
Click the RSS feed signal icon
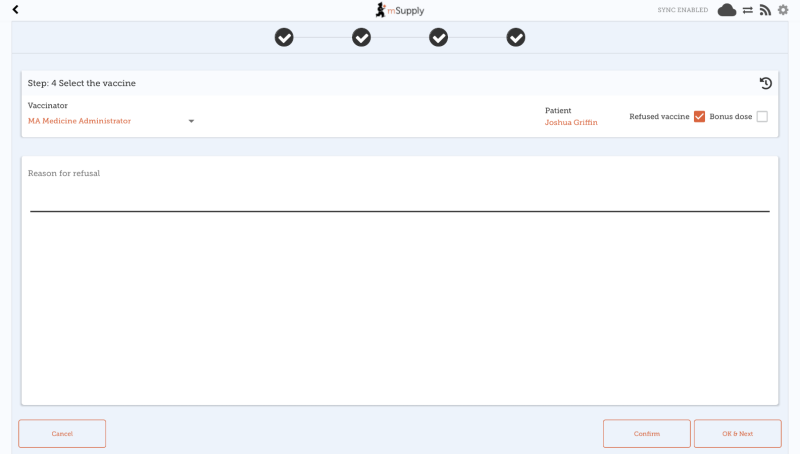tap(765, 10)
